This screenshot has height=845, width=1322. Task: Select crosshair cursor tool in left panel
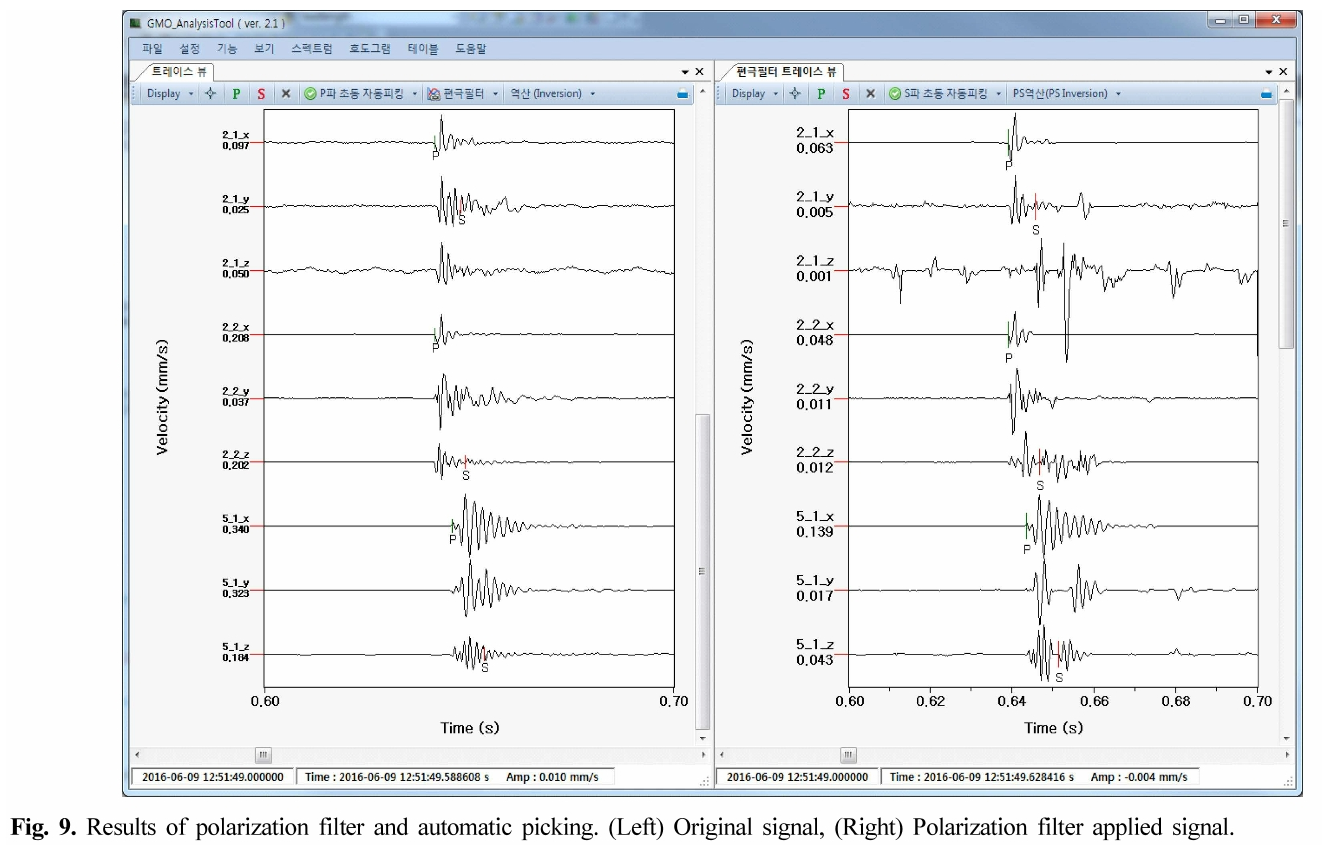pyautogui.click(x=210, y=93)
